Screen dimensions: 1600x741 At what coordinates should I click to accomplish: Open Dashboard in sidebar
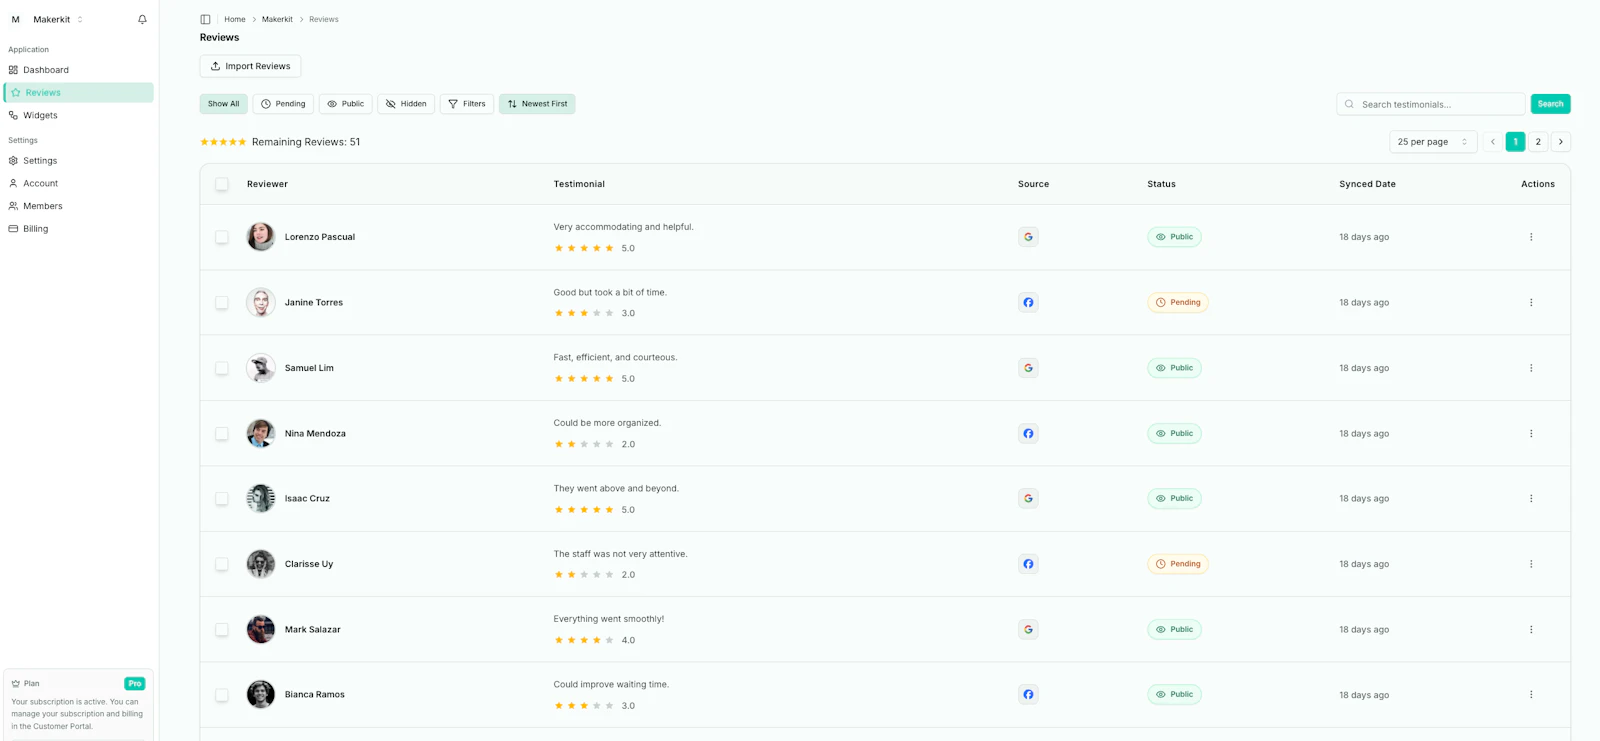(79, 70)
